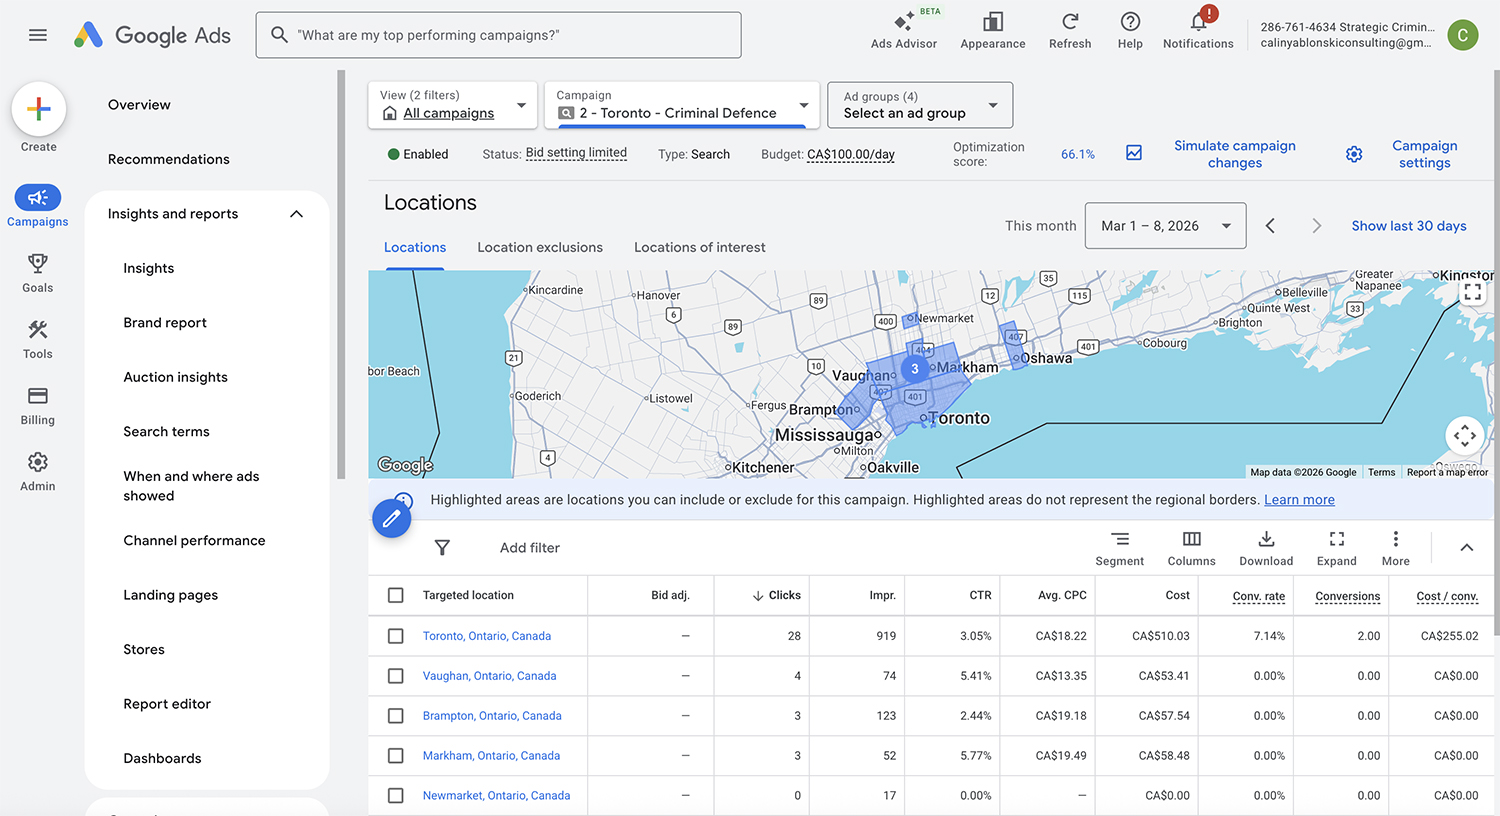Open the Locations of interest tab
Viewport: 1500px width, 816px height.
(699, 248)
